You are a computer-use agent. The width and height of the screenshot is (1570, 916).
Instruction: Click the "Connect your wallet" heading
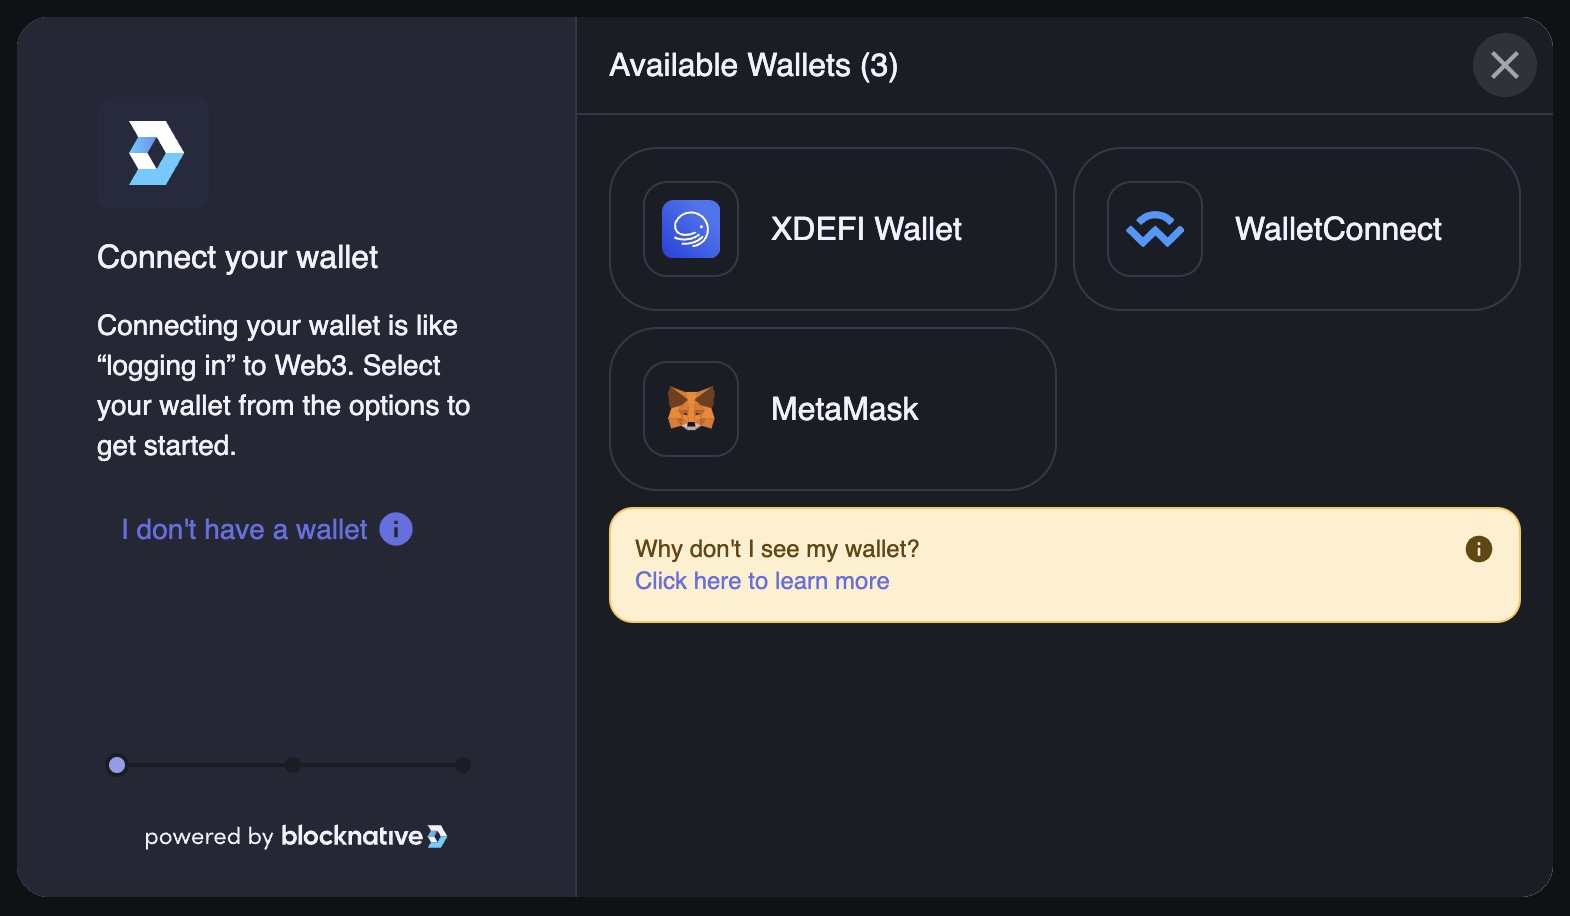pyautogui.click(x=237, y=257)
